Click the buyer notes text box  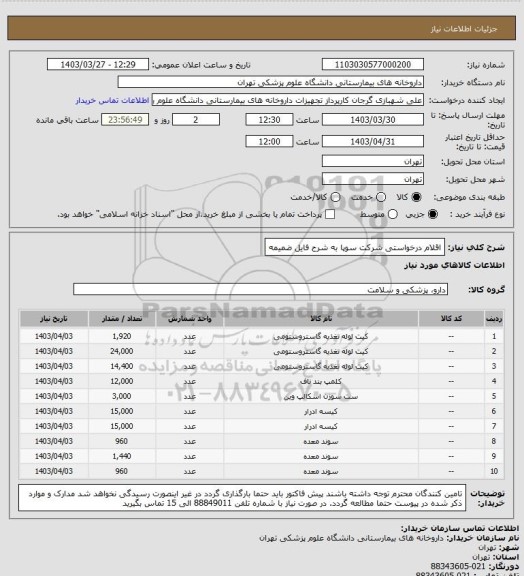(x=242, y=498)
